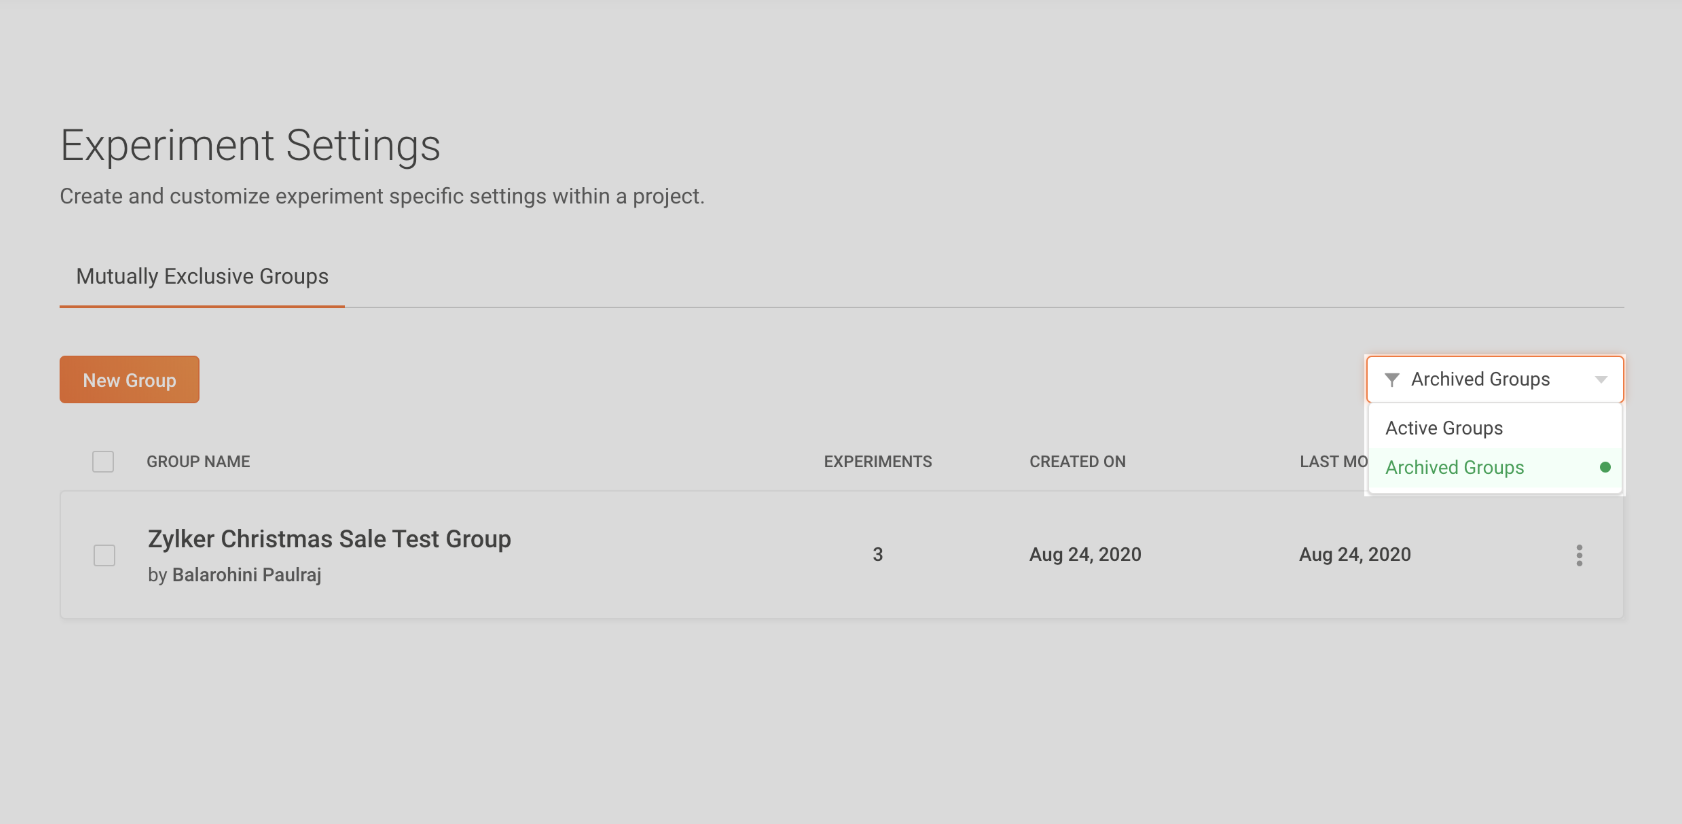Open three-dot menu for Zylker group row
The width and height of the screenshot is (1682, 824).
click(x=1579, y=555)
